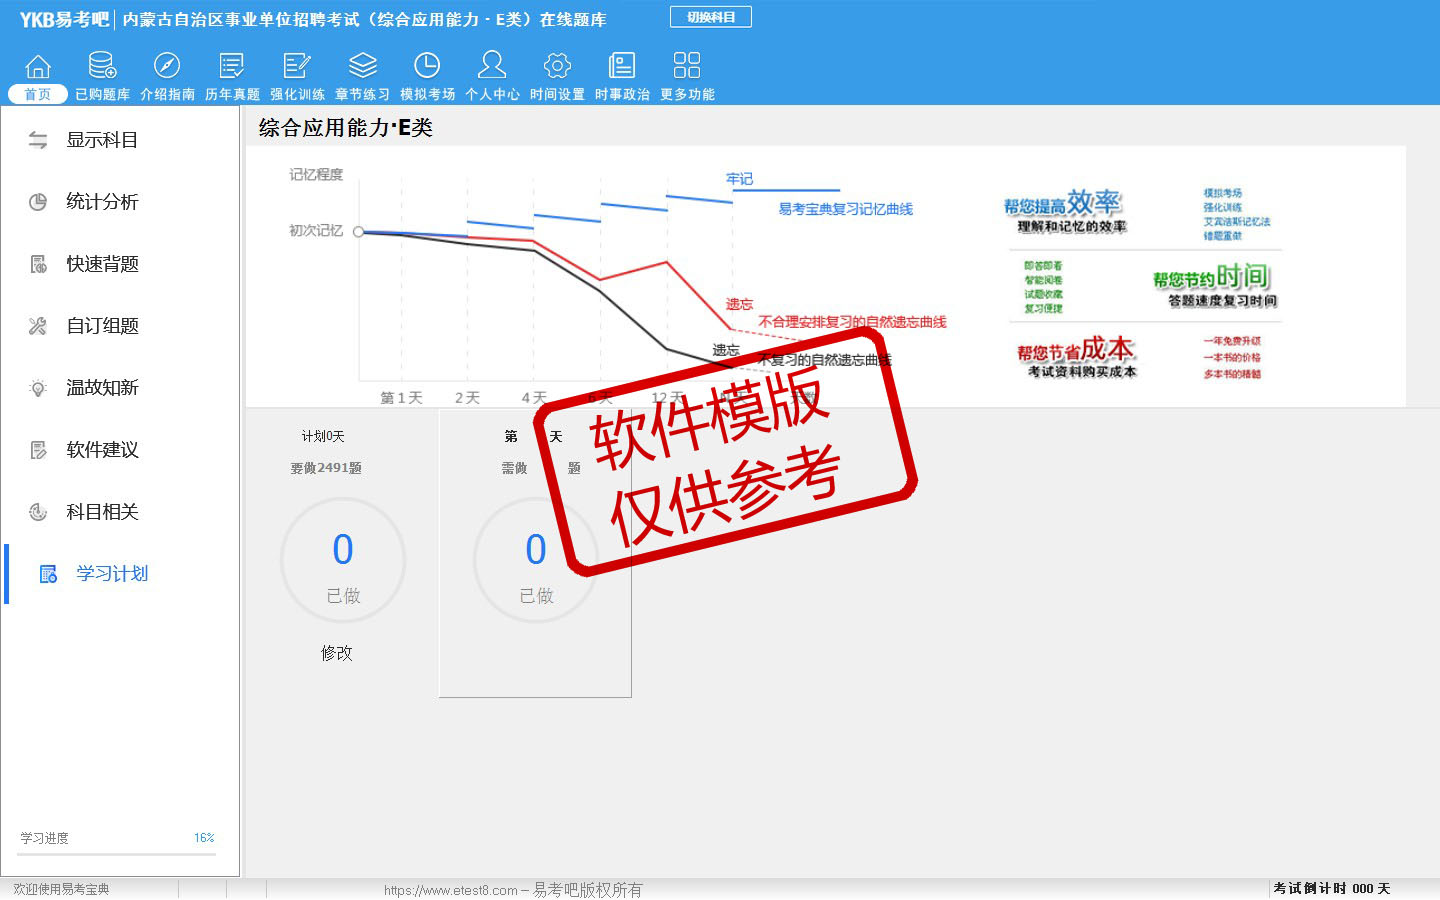Launch the 模拟考场 clock icon
1440x900 pixels.
tap(427, 67)
